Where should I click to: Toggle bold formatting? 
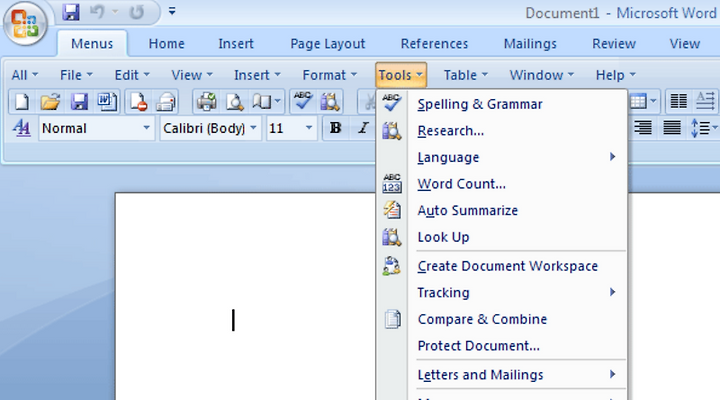coord(336,128)
